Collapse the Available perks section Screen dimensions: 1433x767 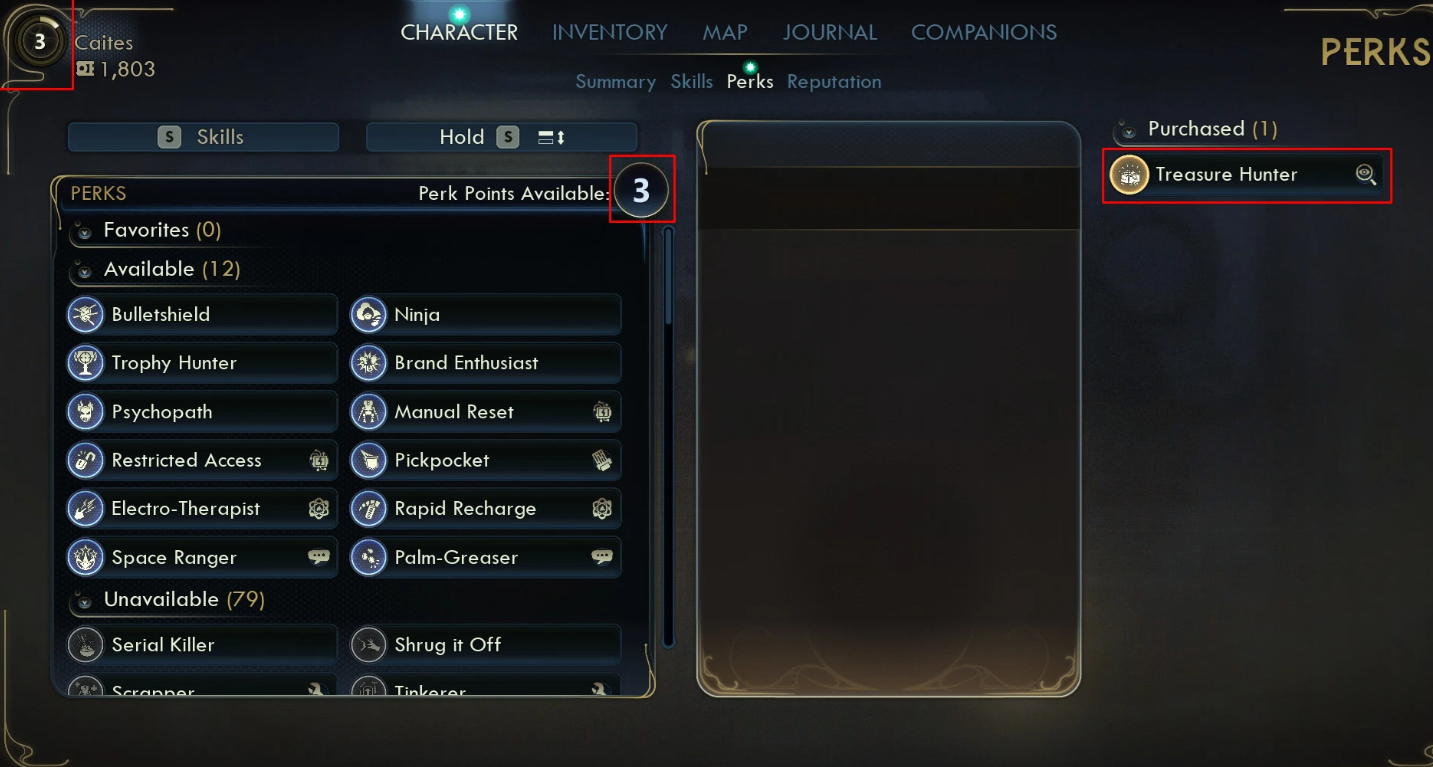84,271
